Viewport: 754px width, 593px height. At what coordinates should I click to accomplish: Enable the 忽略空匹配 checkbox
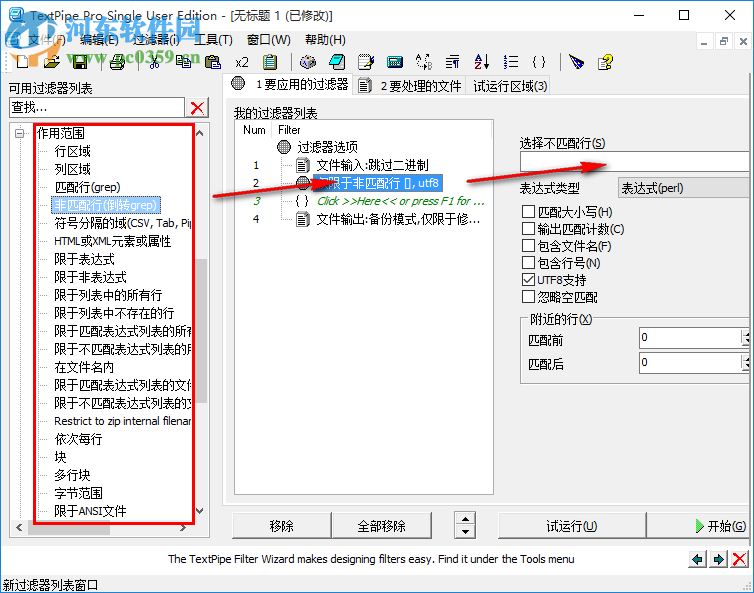coord(528,297)
